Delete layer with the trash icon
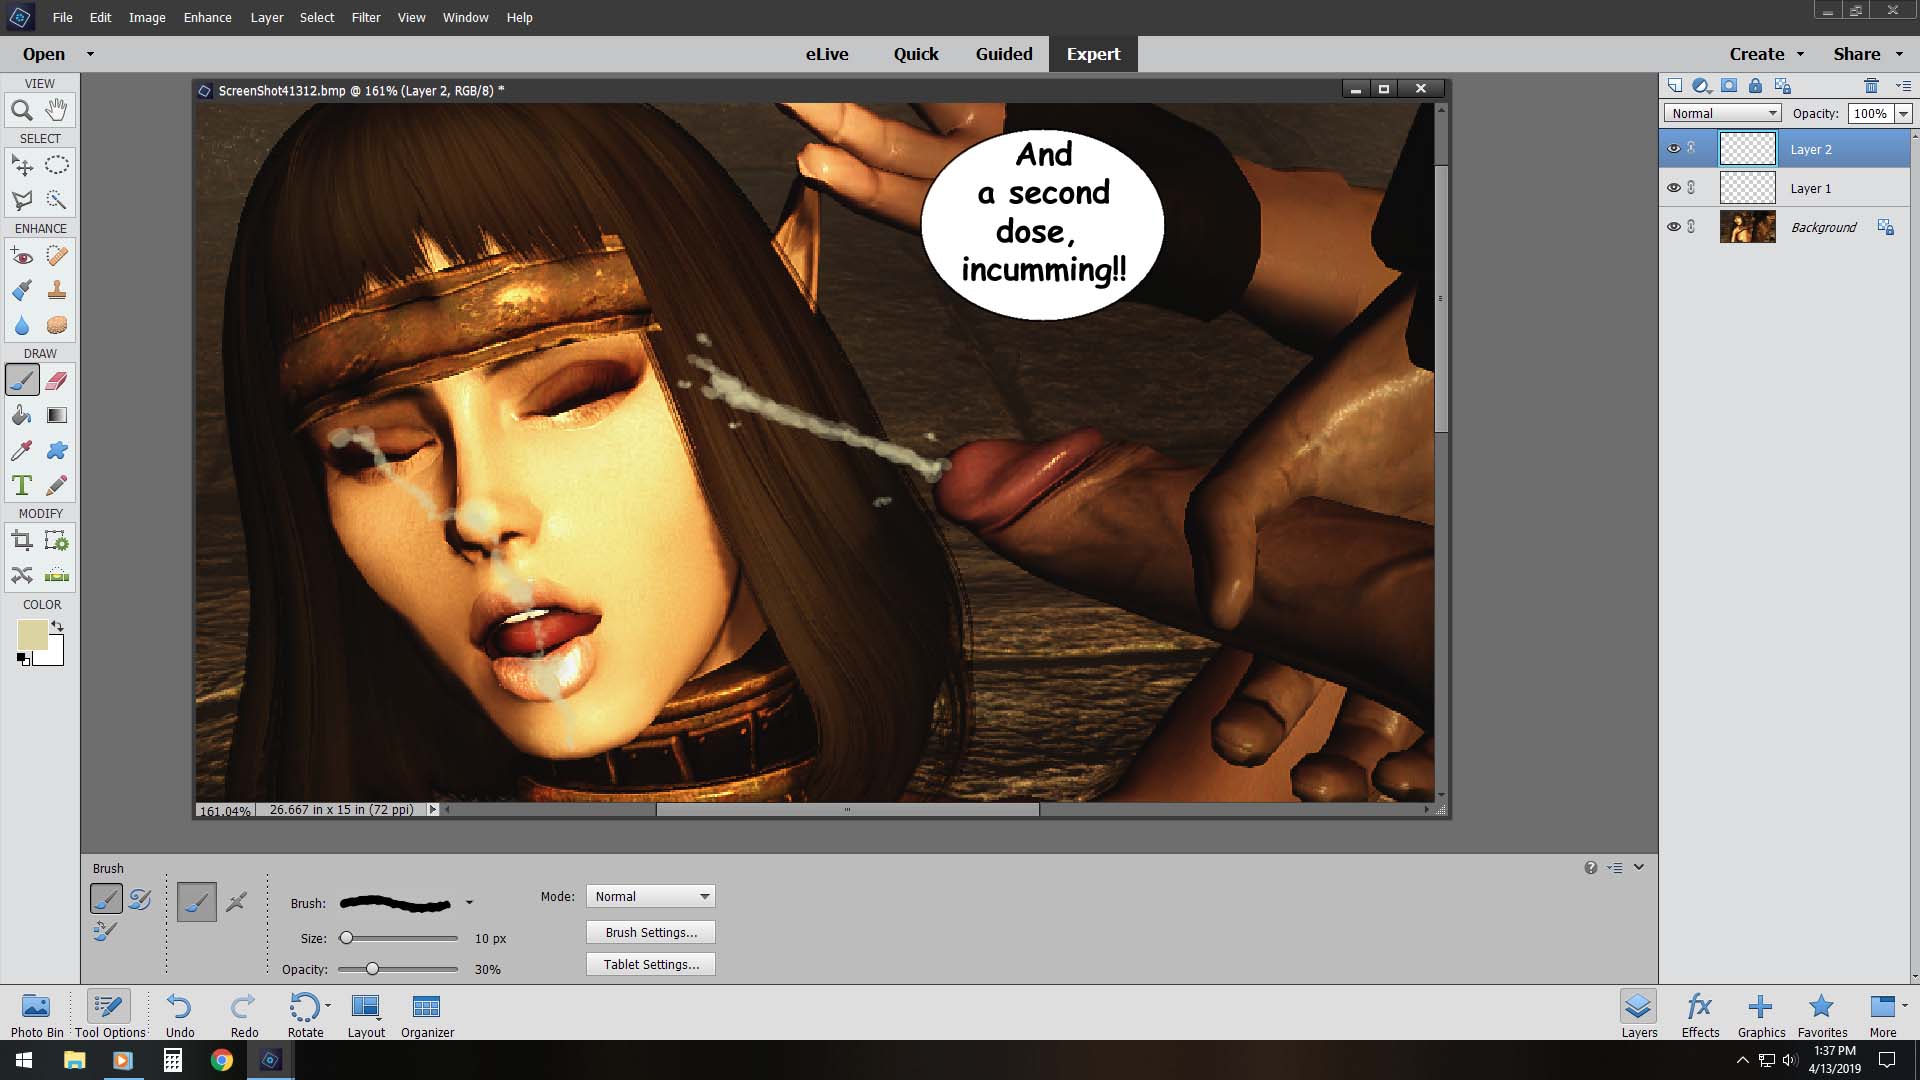The height and width of the screenshot is (1080, 1920). pos(1871,86)
